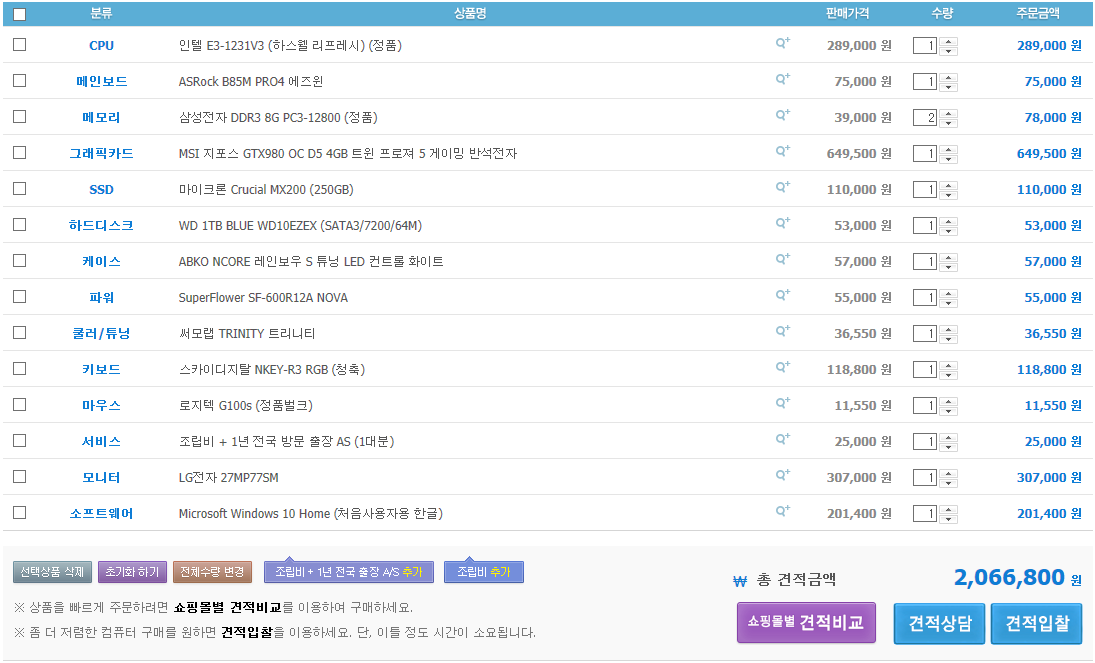Open zoom icon in WD 1TB BLUE row
The width and height of the screenshot is (1095, 663).
click(783, 223)
